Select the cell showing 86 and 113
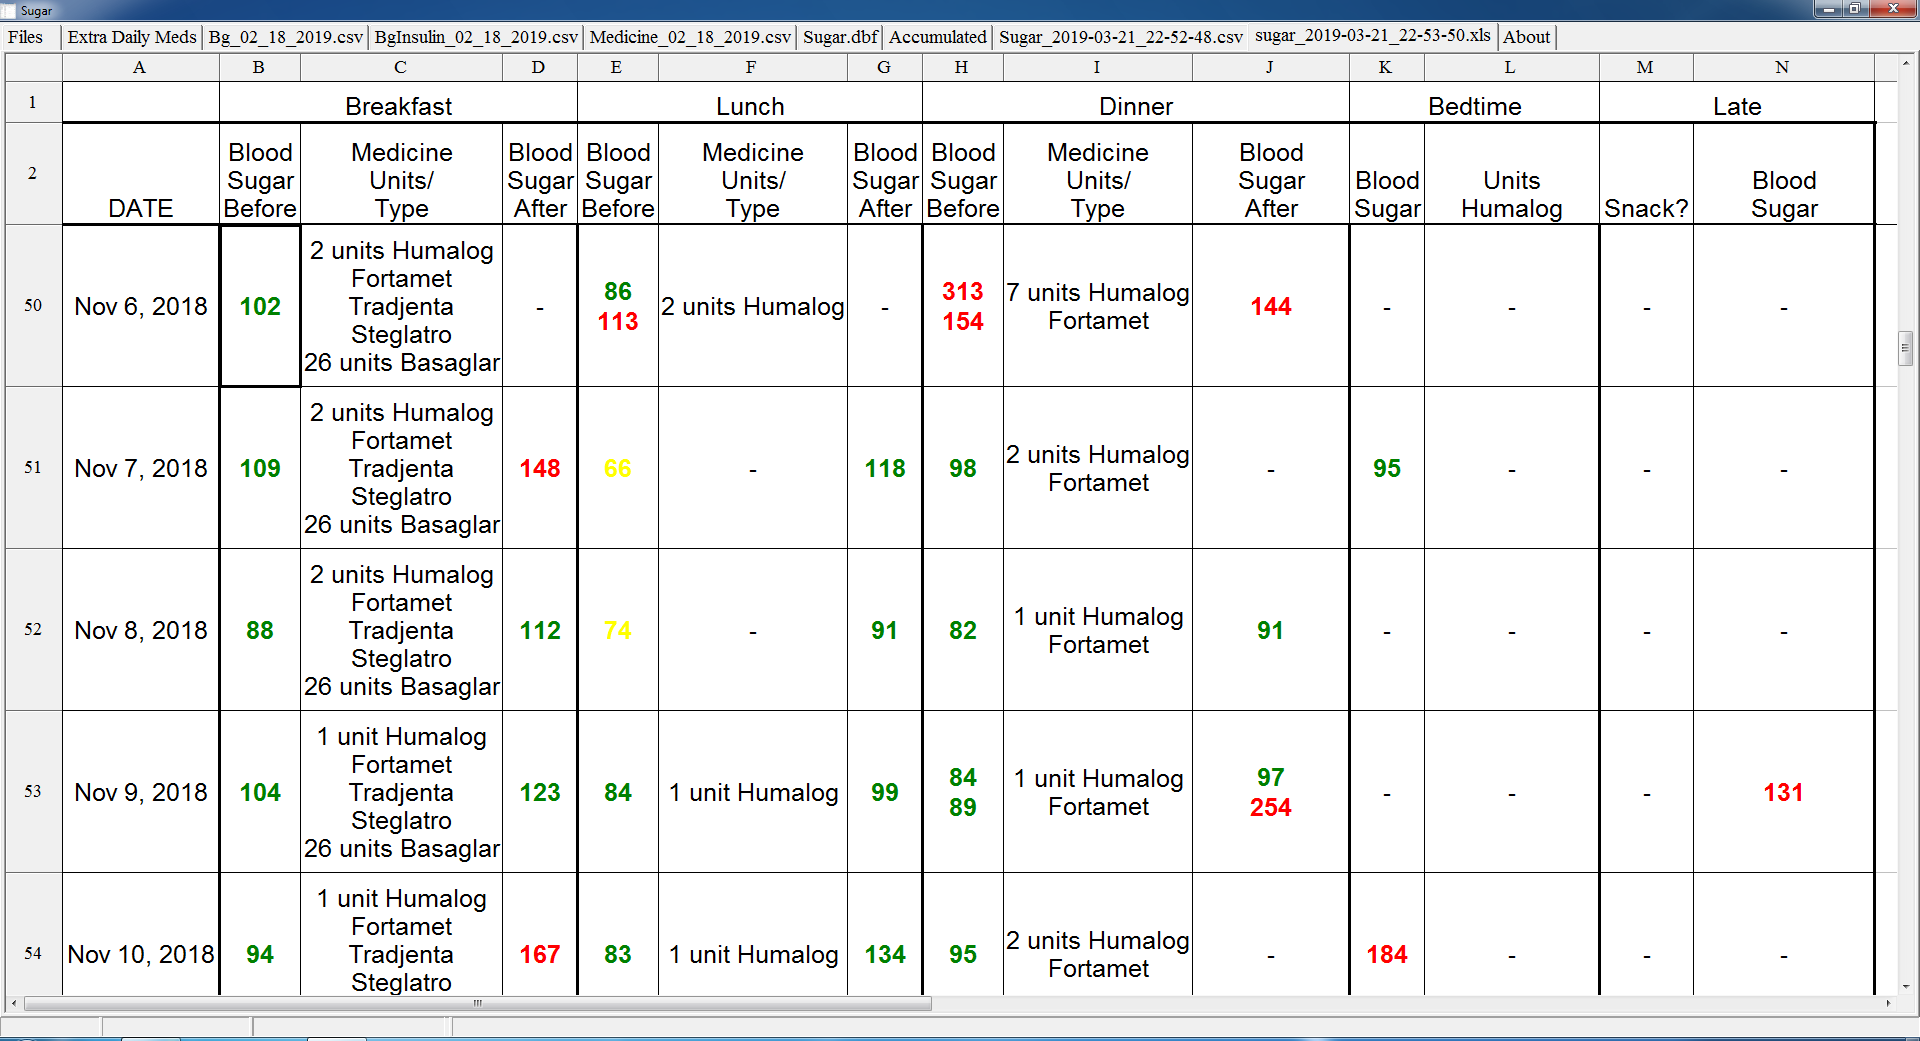1920x1041 pixels. click(618, 306)
